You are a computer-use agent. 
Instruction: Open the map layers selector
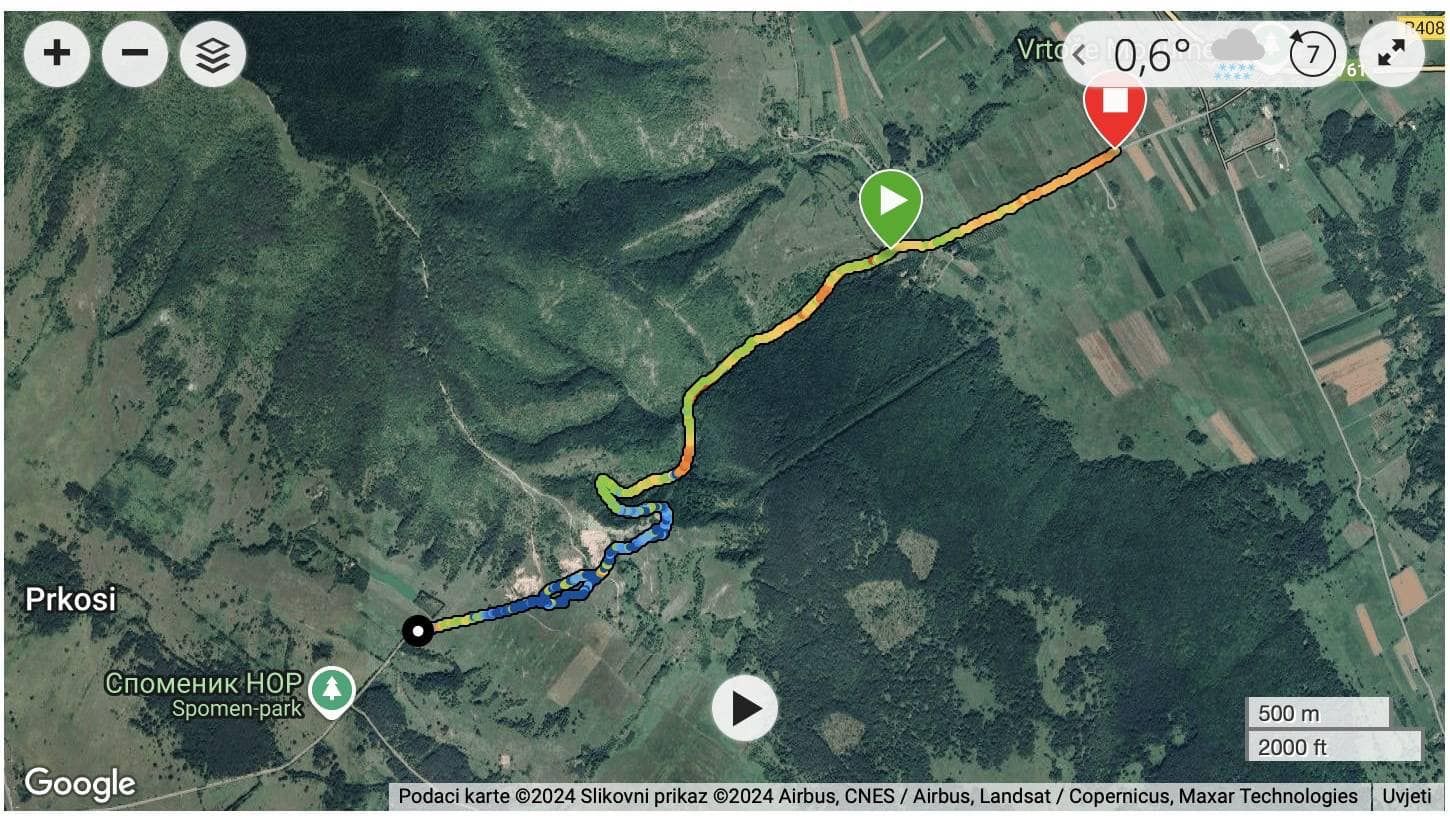click(x=213, y=53)
